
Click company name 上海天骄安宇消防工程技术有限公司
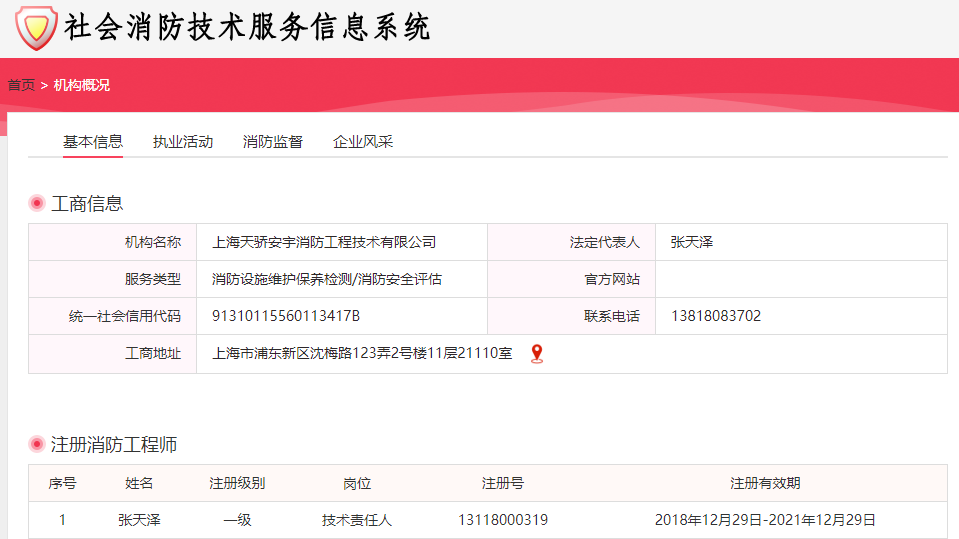click(324, 242)
